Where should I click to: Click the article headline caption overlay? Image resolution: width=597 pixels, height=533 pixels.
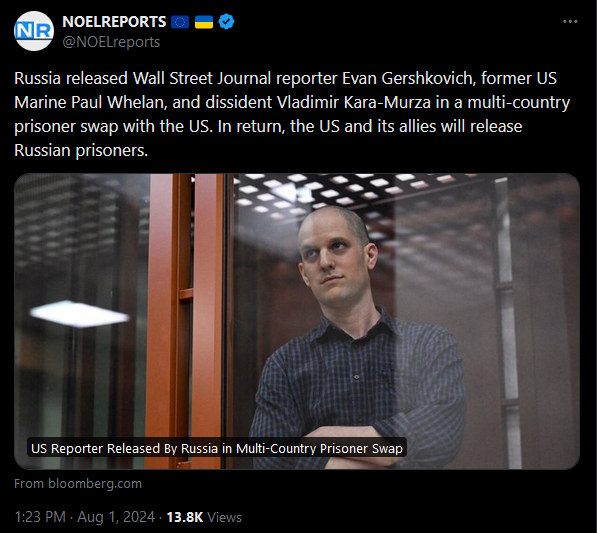click(217, 448)
